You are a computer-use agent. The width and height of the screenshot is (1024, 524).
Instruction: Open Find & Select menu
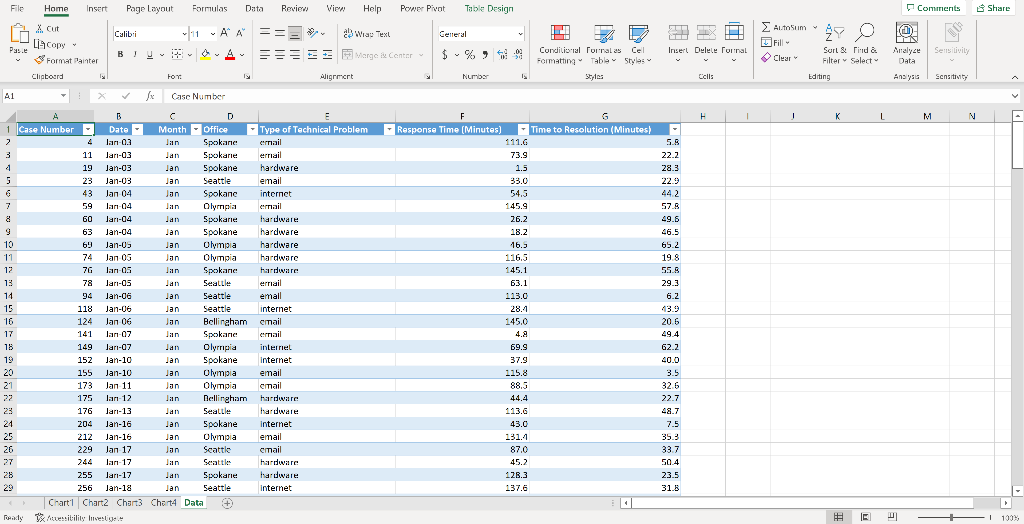pos(865,44)
